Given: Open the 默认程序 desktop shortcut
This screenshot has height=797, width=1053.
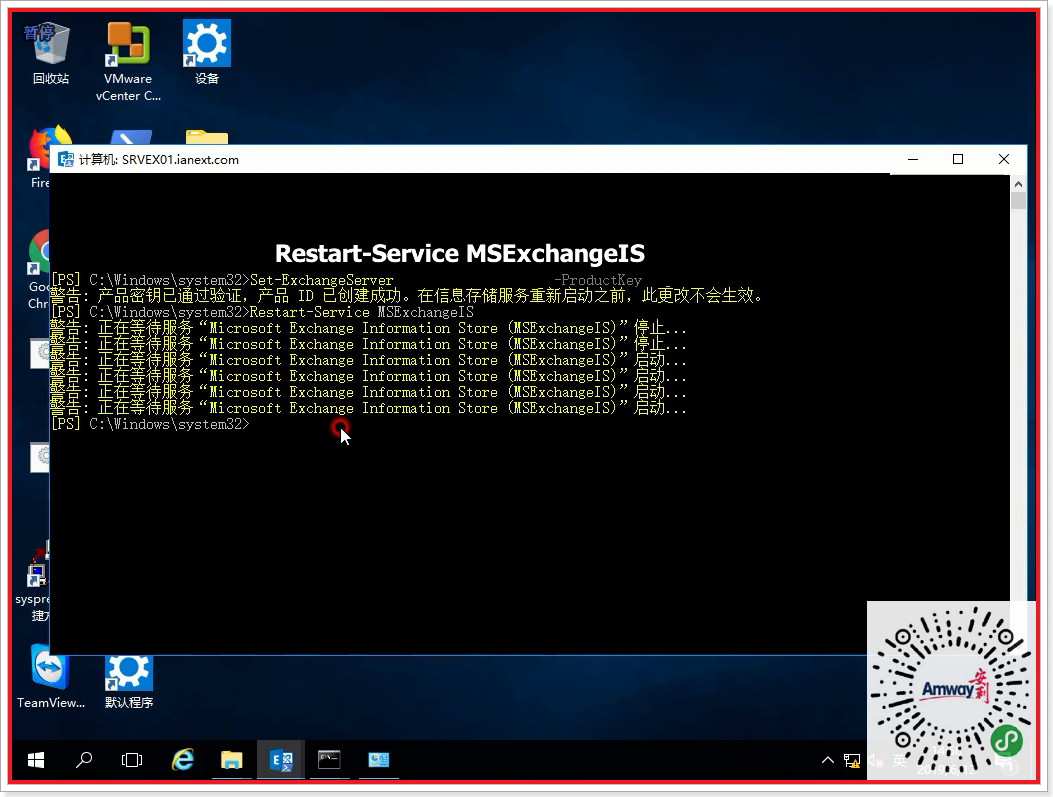Looking at the screenshot, I should 129,682.
